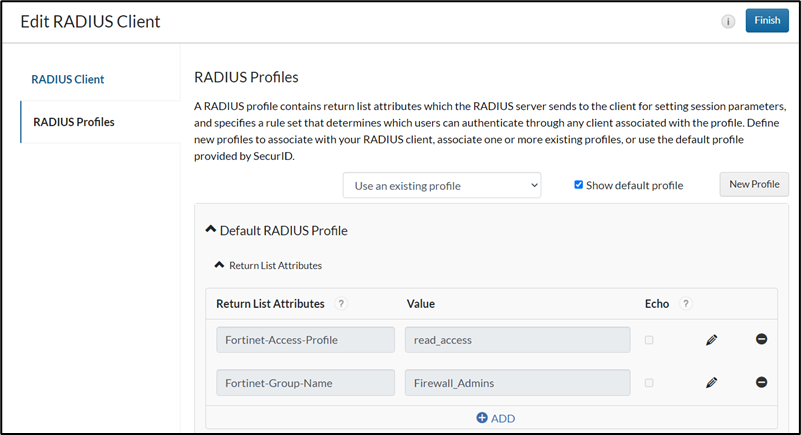Remove the Fortinet-Group-Name attribute row
Viewport: 801px width, 435px height.
click(x=761, y=382)
